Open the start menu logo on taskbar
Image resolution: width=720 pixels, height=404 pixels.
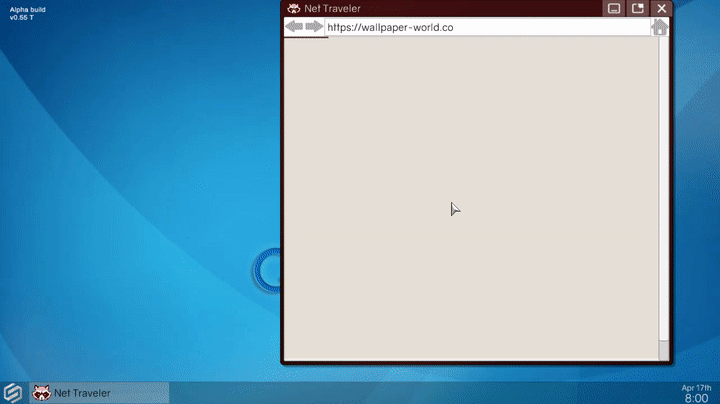(13, 393)
